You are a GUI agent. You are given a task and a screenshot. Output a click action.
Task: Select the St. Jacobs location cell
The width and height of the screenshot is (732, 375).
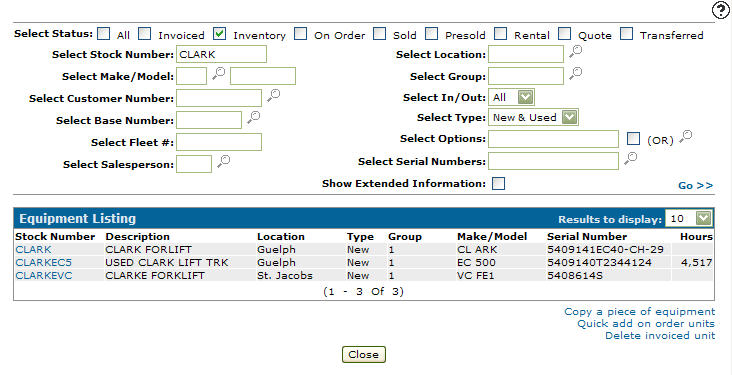pyautogui.click(x=285, y=276)
